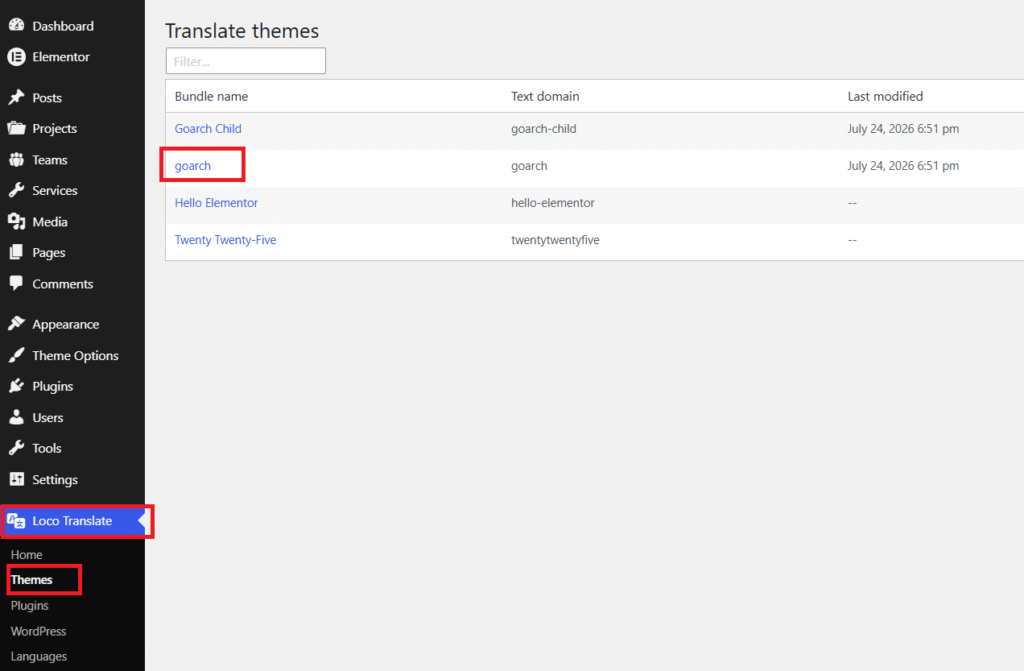This screenshot has height=671, width=1024.
Task: Click the Loco Translate language icon
Action: [16, 521]
